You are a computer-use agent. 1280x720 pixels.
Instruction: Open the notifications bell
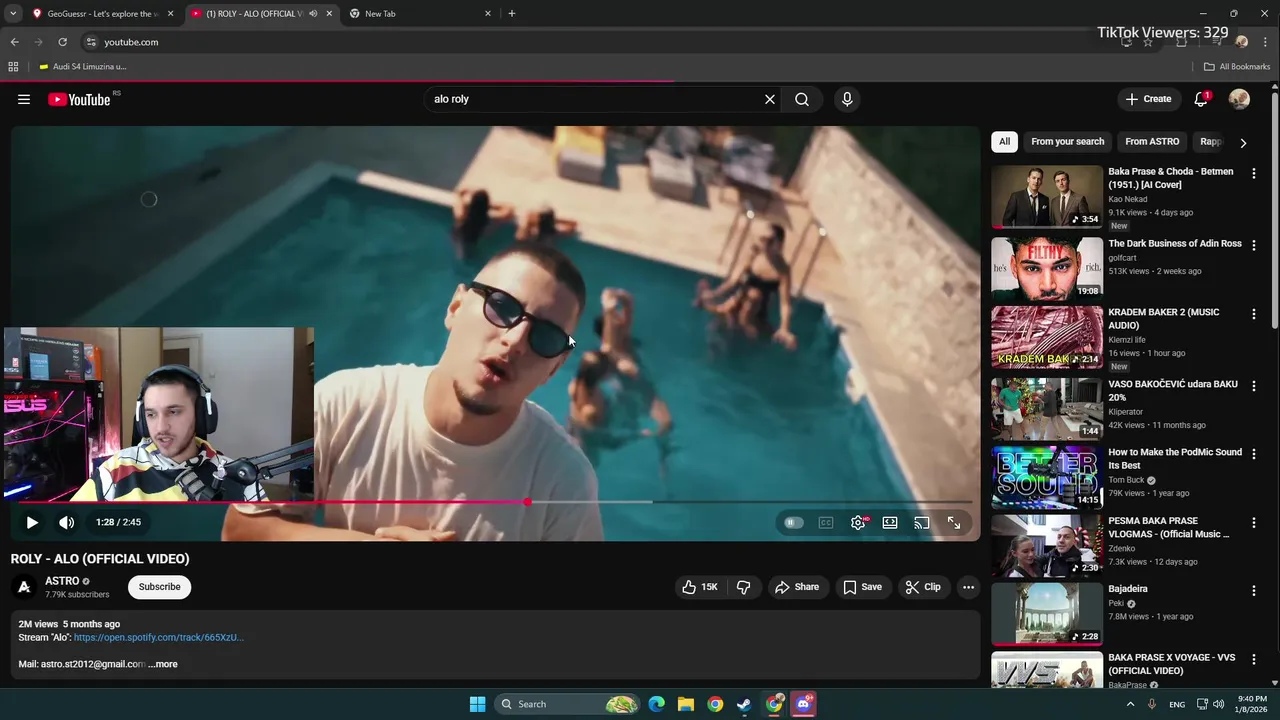(1201, 99)
